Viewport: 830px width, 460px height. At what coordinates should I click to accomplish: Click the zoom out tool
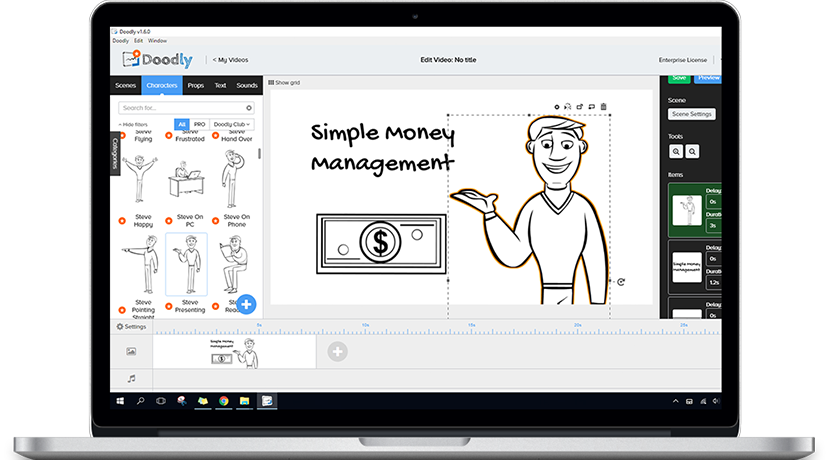click(692, 152)
